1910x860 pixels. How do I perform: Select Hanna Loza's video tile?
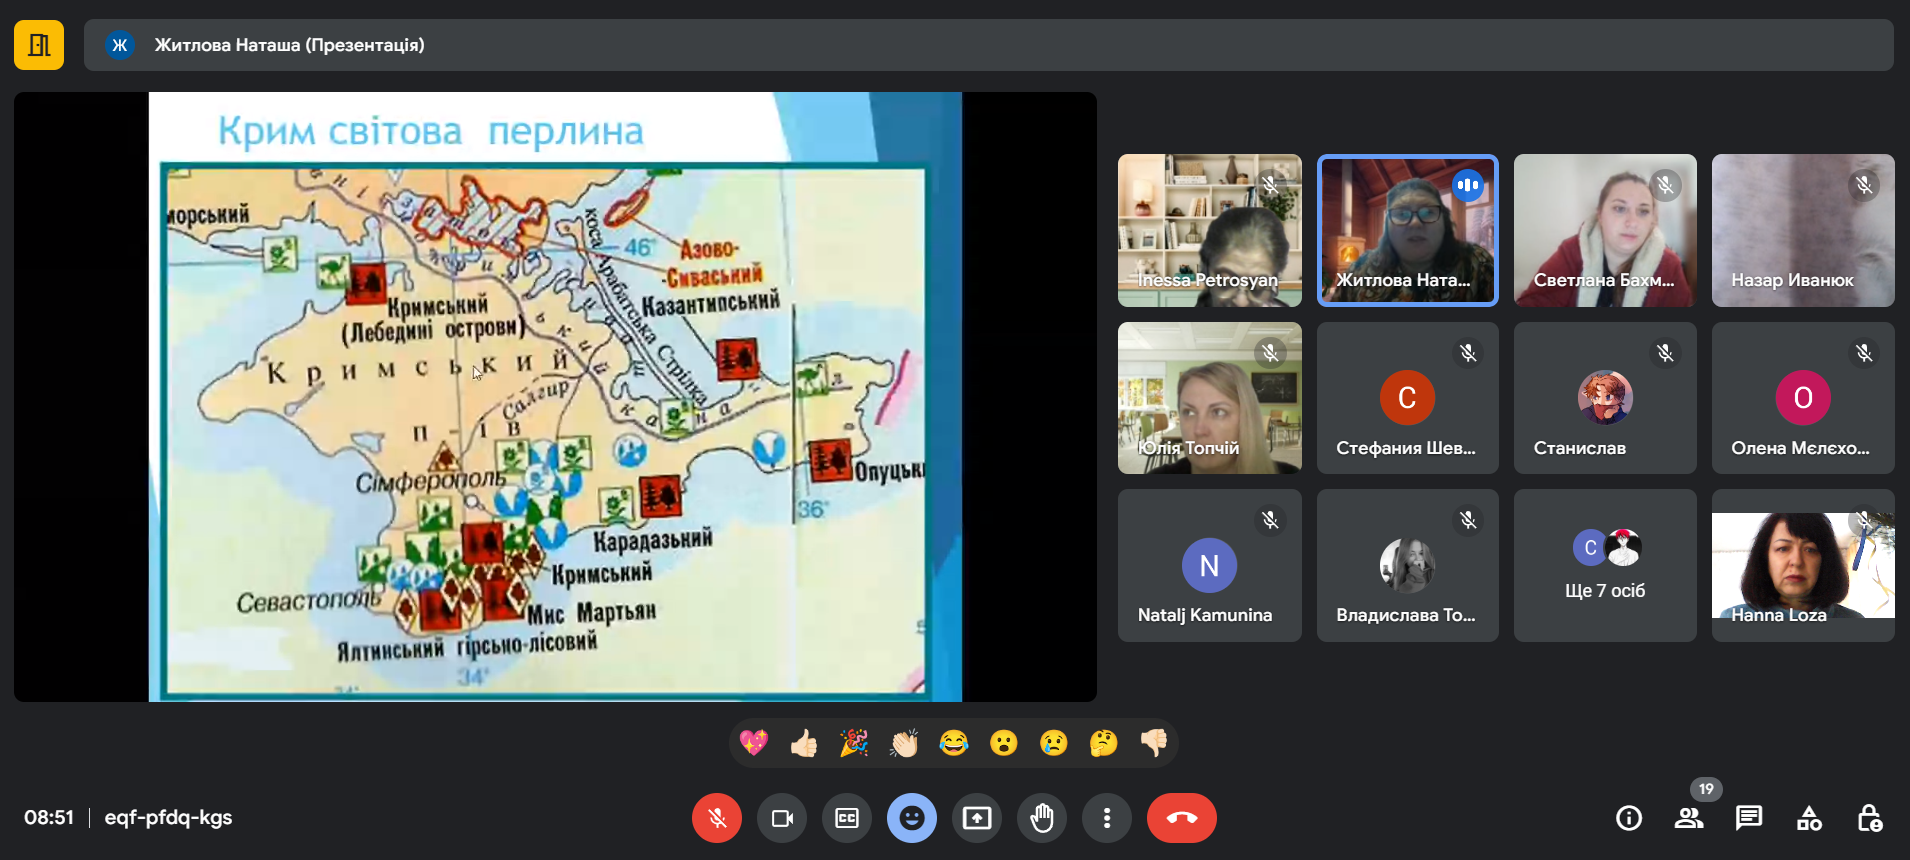tap(1803, 566)
